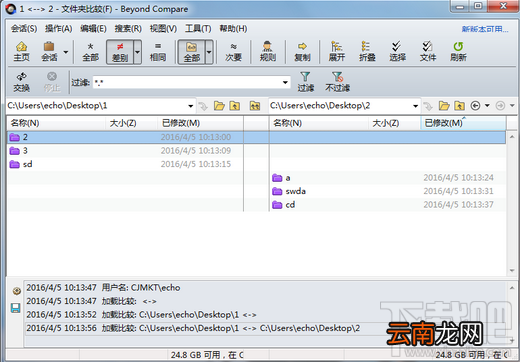Open the 帮助(H) menu
This screenshot has width=520, height=362.
pyautogui.click(x=233, y=29)
